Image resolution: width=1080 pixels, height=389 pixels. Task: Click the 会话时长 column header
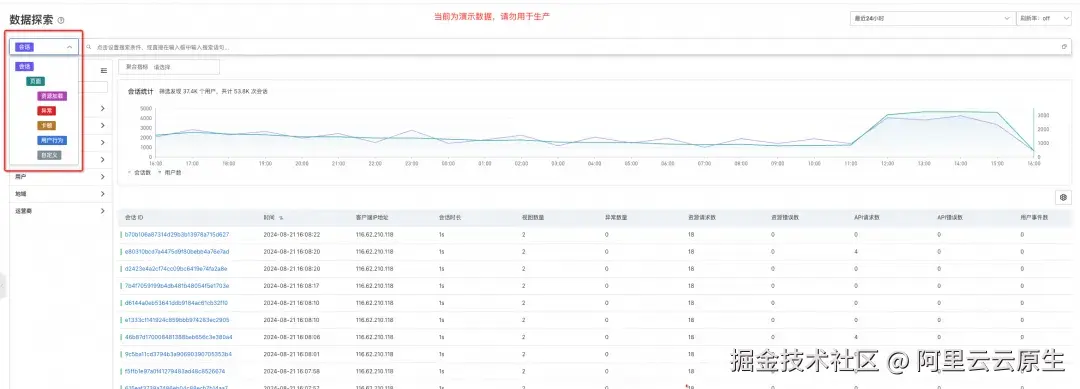click(450, 218)
